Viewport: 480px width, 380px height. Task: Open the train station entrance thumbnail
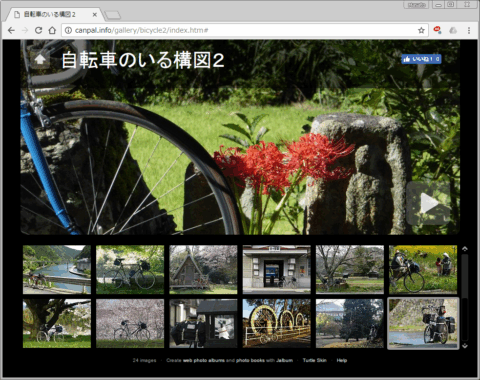click(x=277, y=270)
